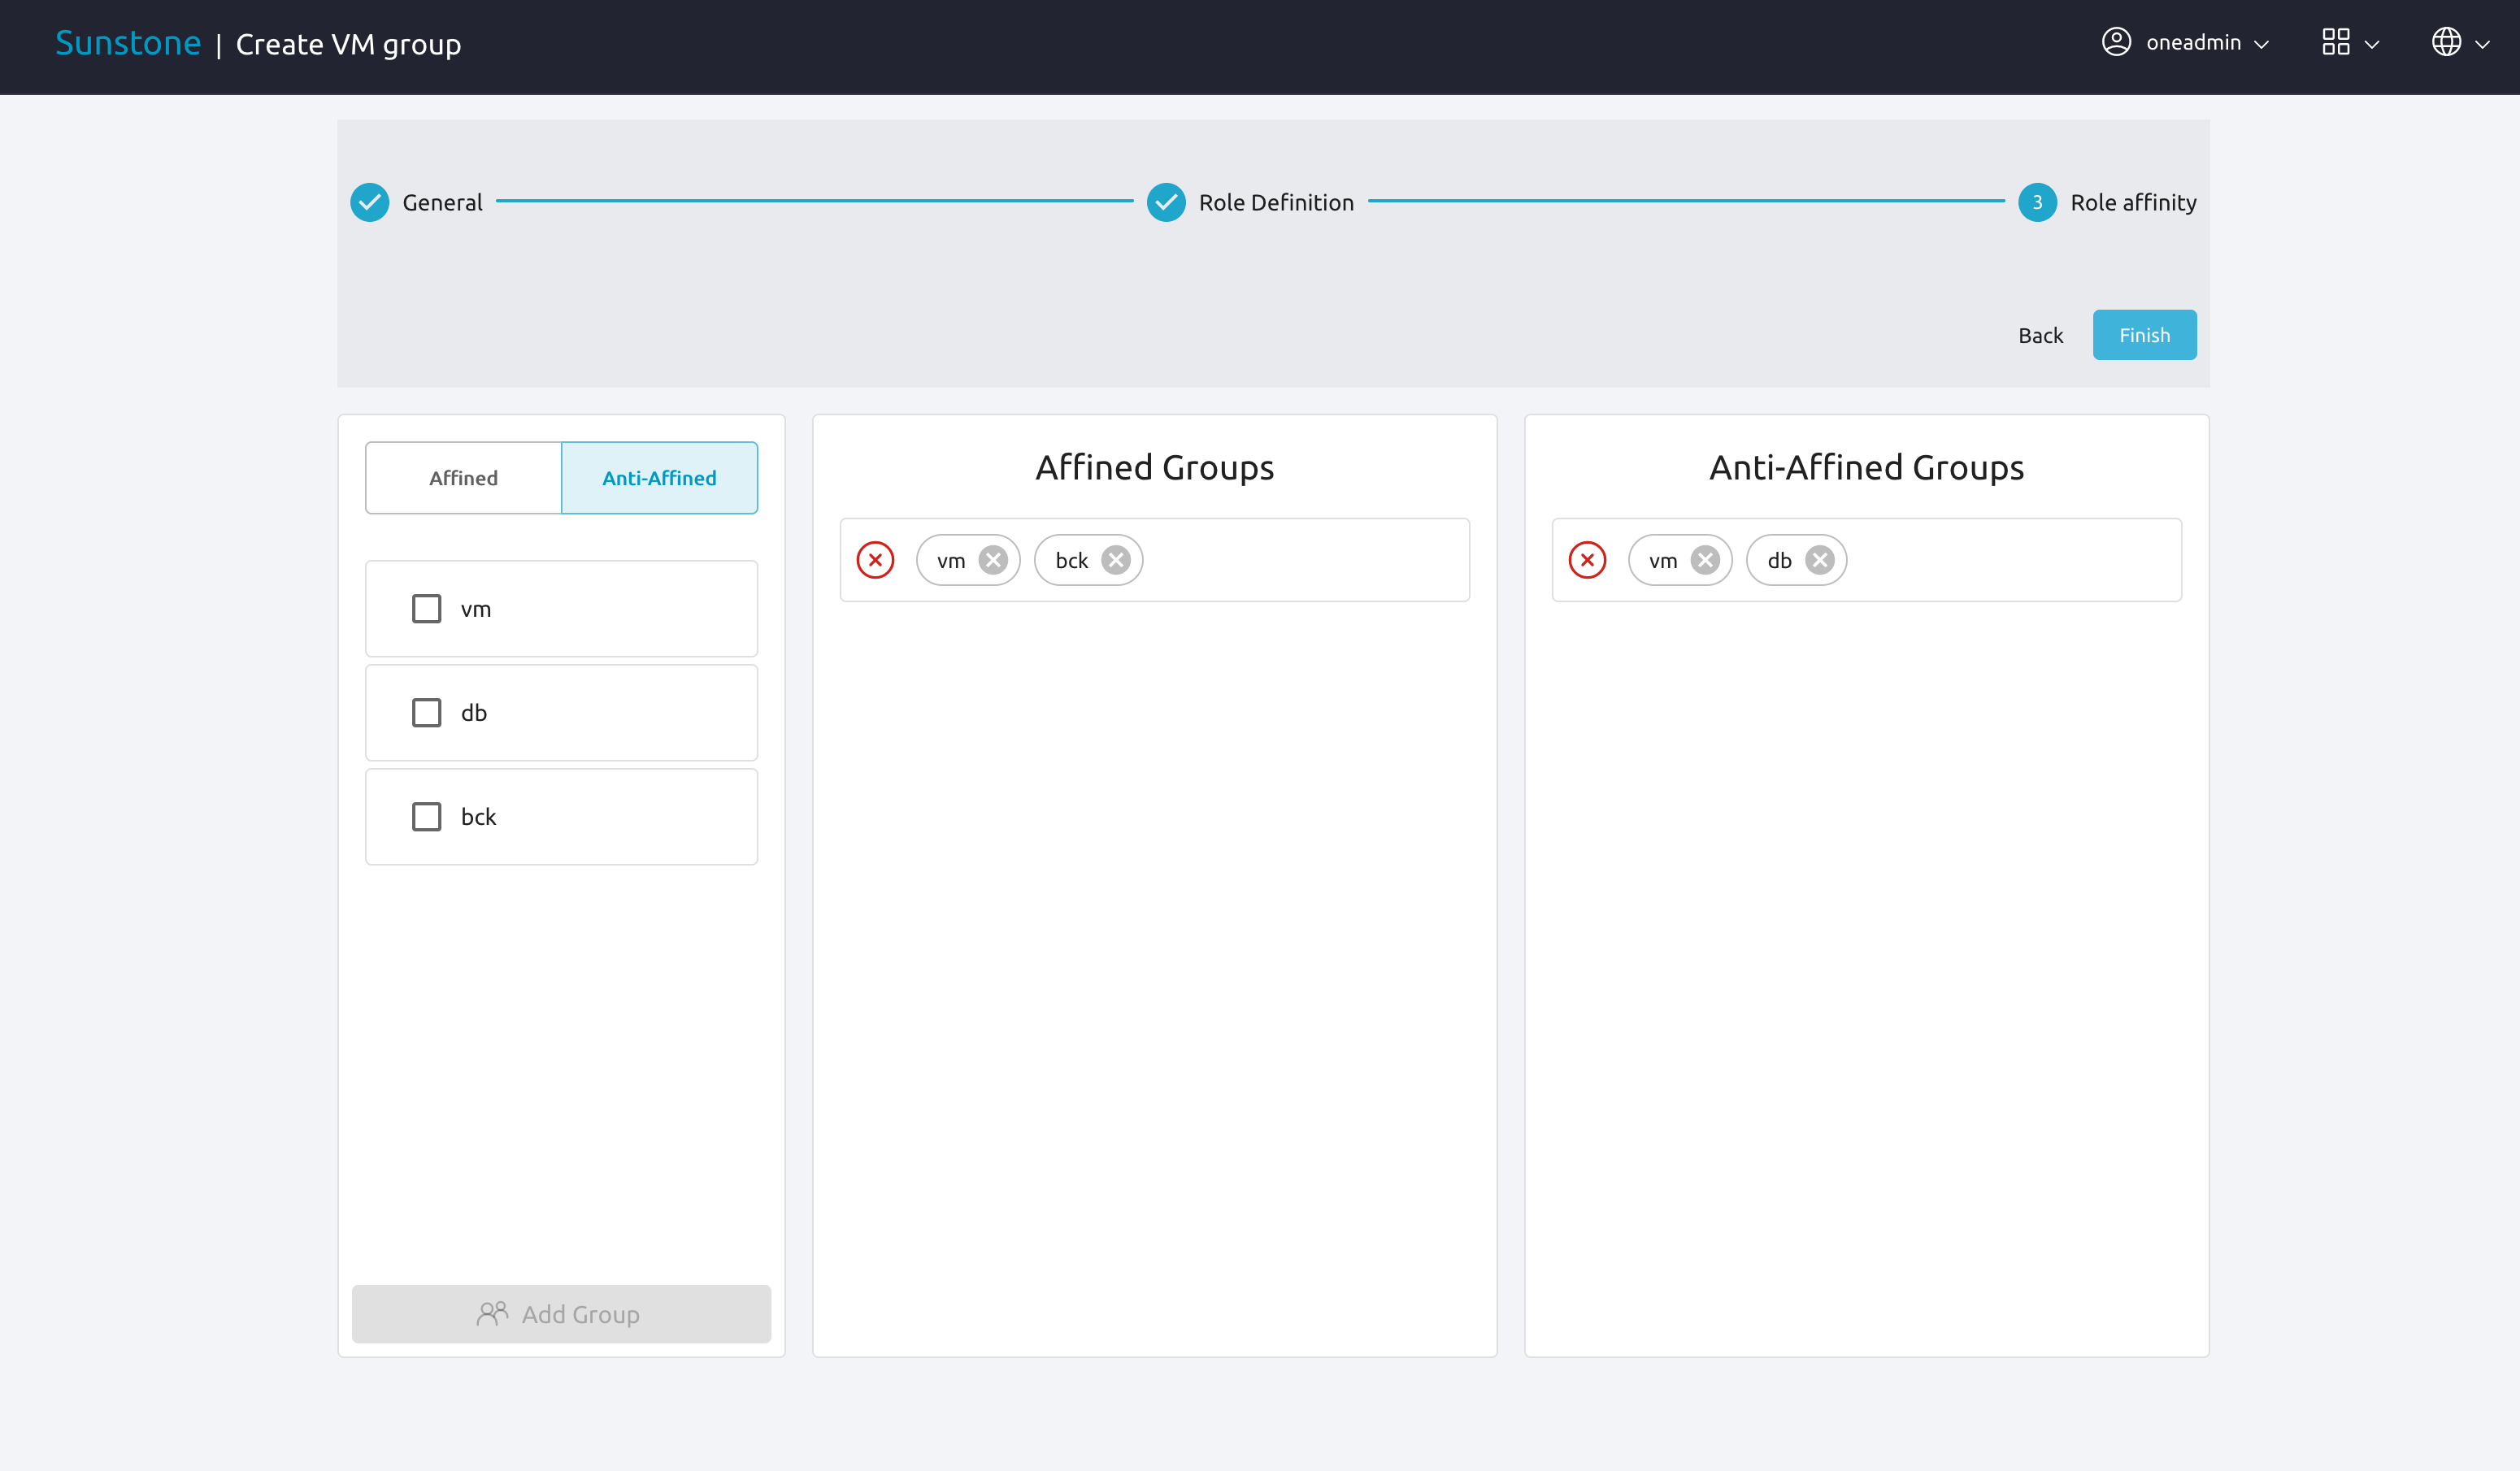2520x1471 pixels.
Task: Delete the Anti-Affined Groups row with red X
Action: (x=1587, y=560)
